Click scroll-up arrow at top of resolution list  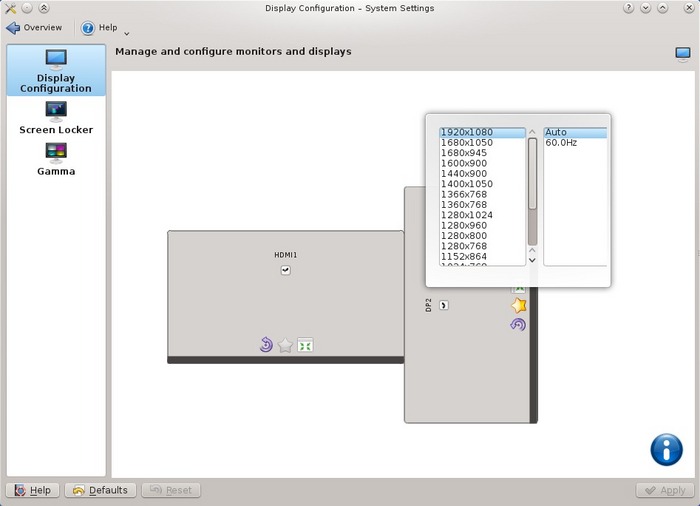tap(532, 132)
